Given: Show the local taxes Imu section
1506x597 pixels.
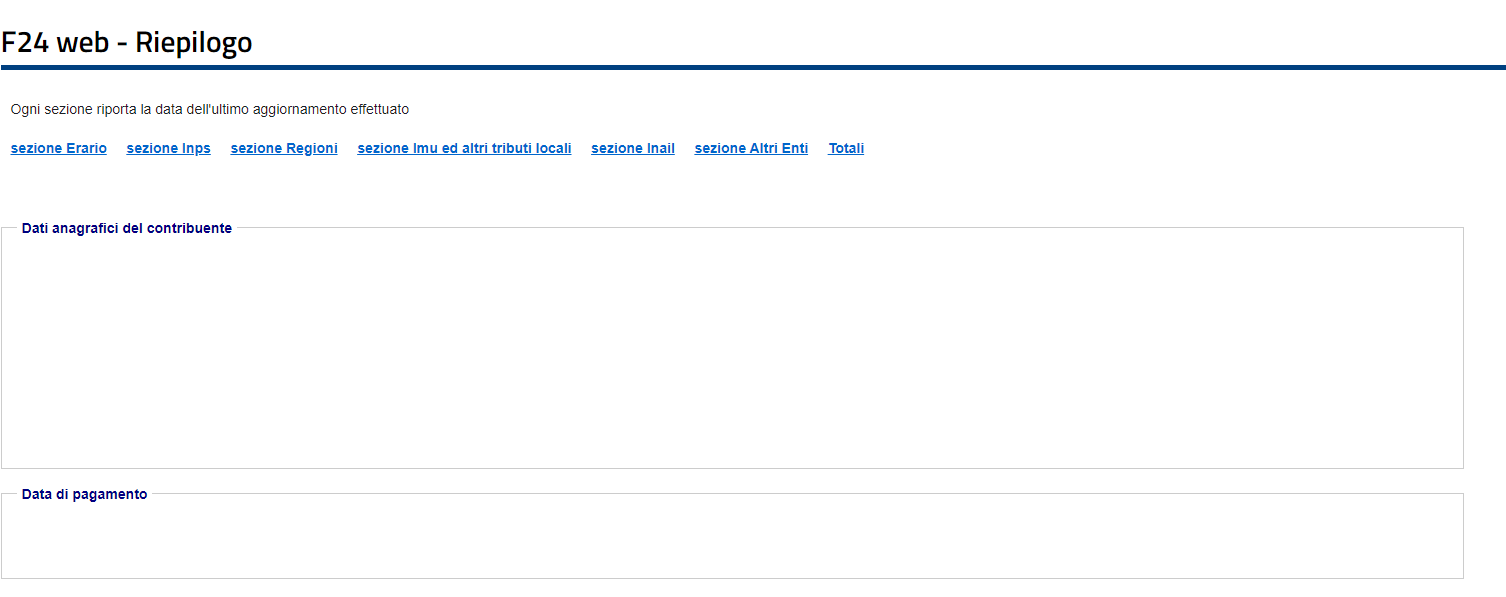Looking at the screenshot, I should tap(464, 148).
